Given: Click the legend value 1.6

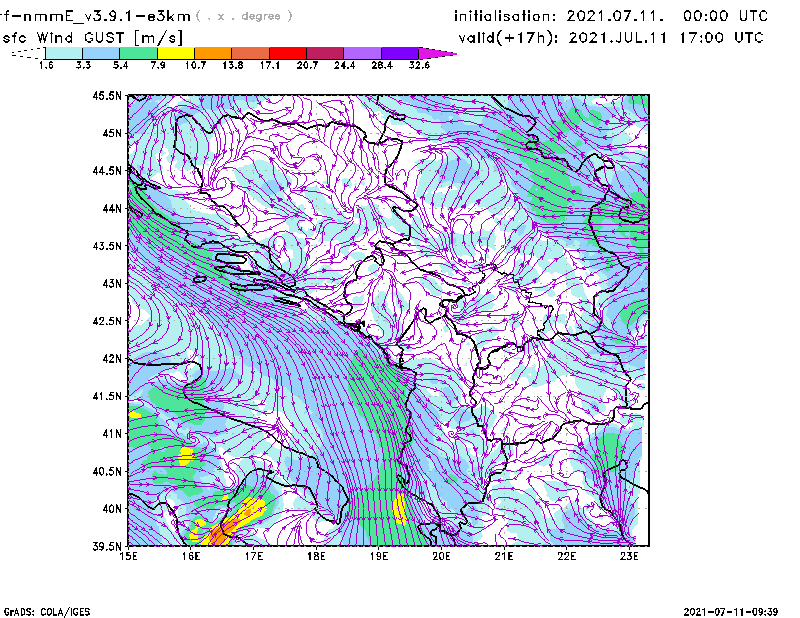Looking at the screenshot, I should click(x=46, y=65).
